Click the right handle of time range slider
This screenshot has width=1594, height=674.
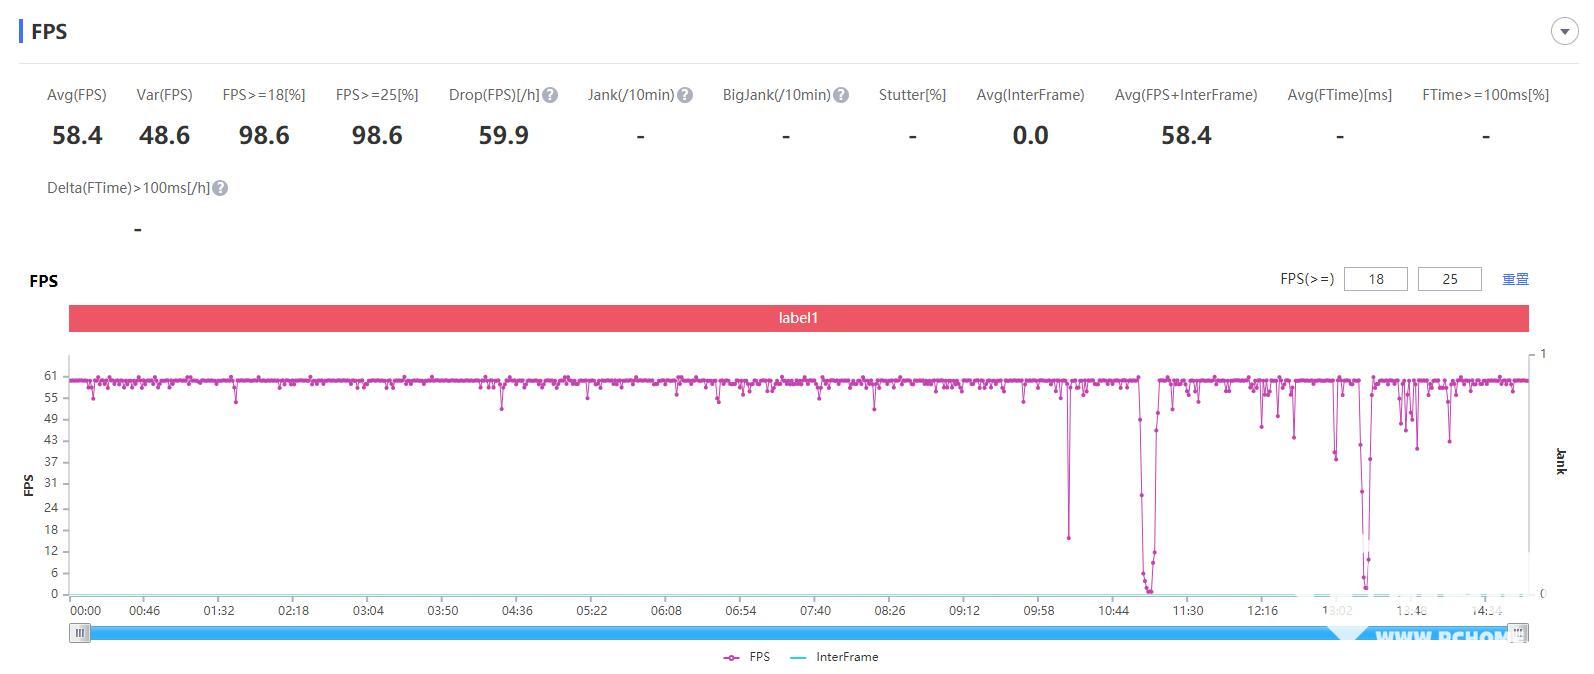(1518, 632)
